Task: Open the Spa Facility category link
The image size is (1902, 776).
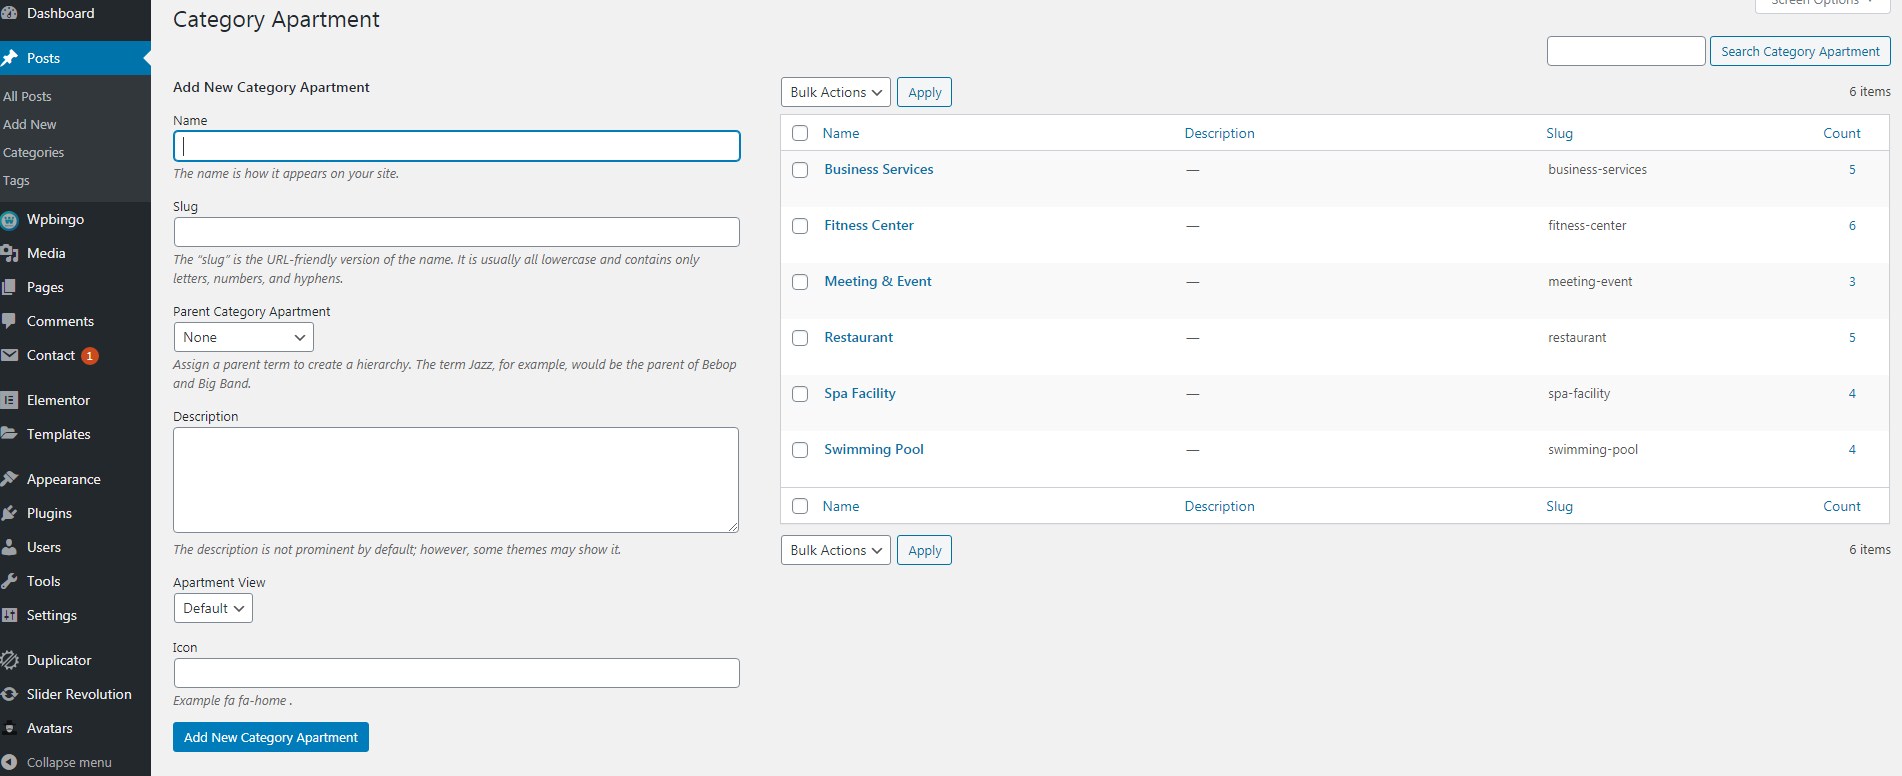Action: [x=860, y=393]
